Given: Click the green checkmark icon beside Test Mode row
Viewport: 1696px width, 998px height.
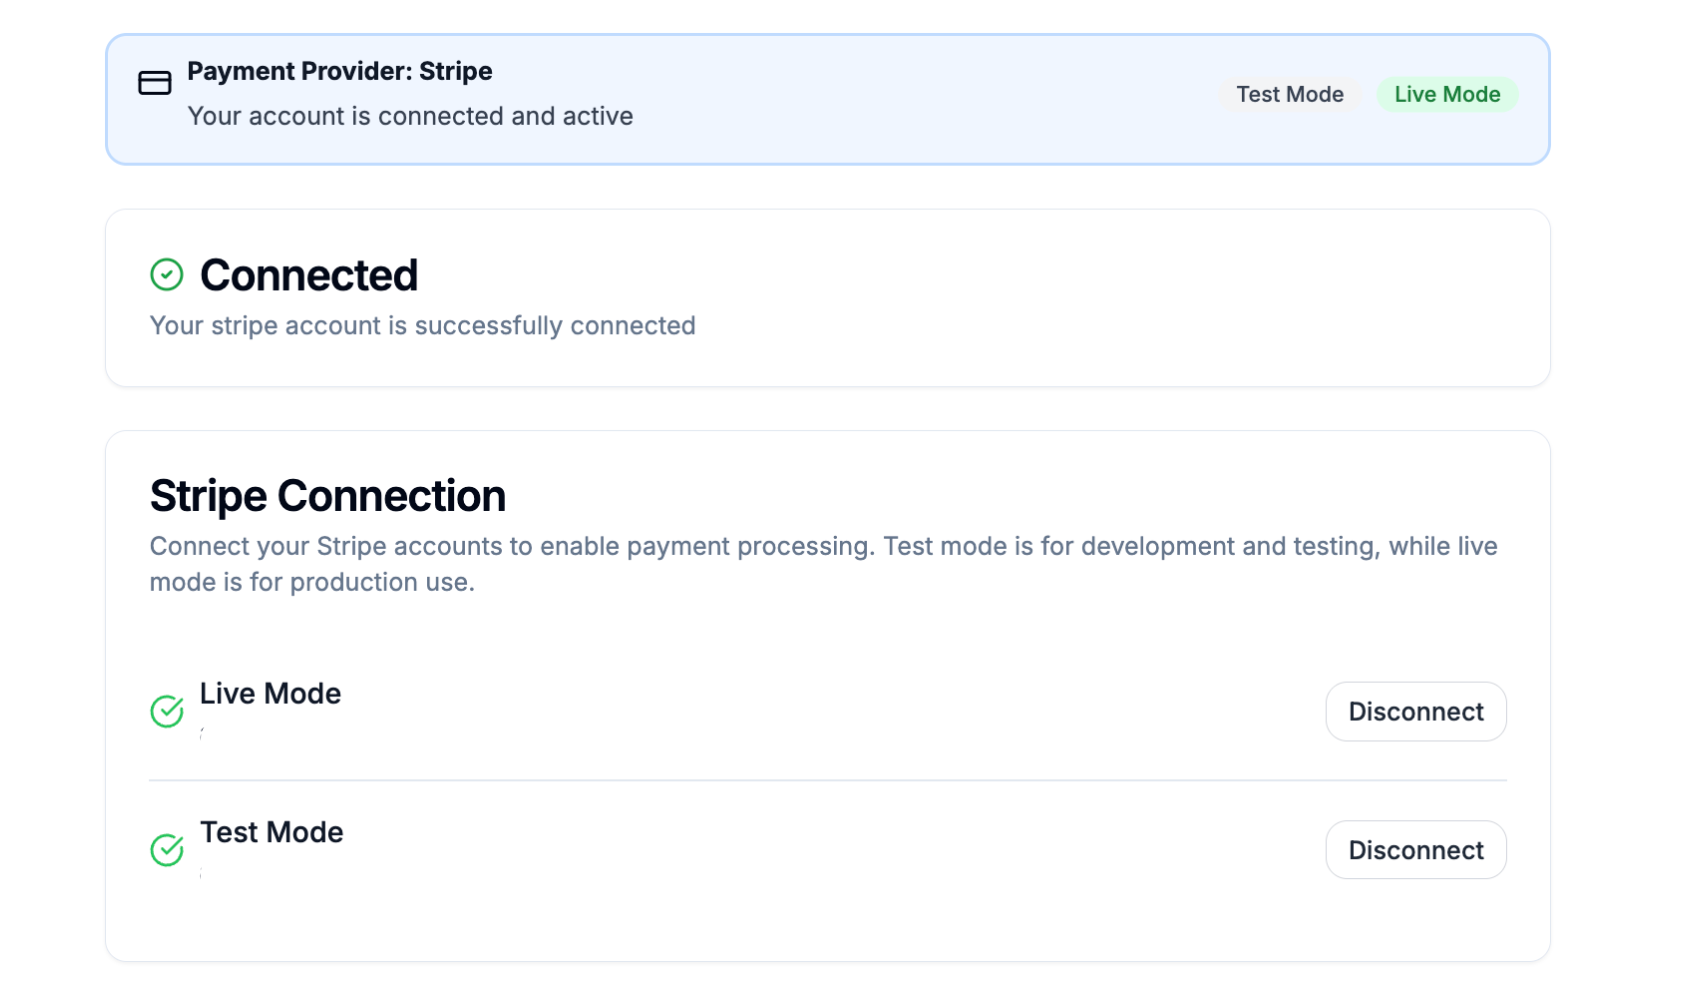Looking at the screenshot, I should 167,850.
